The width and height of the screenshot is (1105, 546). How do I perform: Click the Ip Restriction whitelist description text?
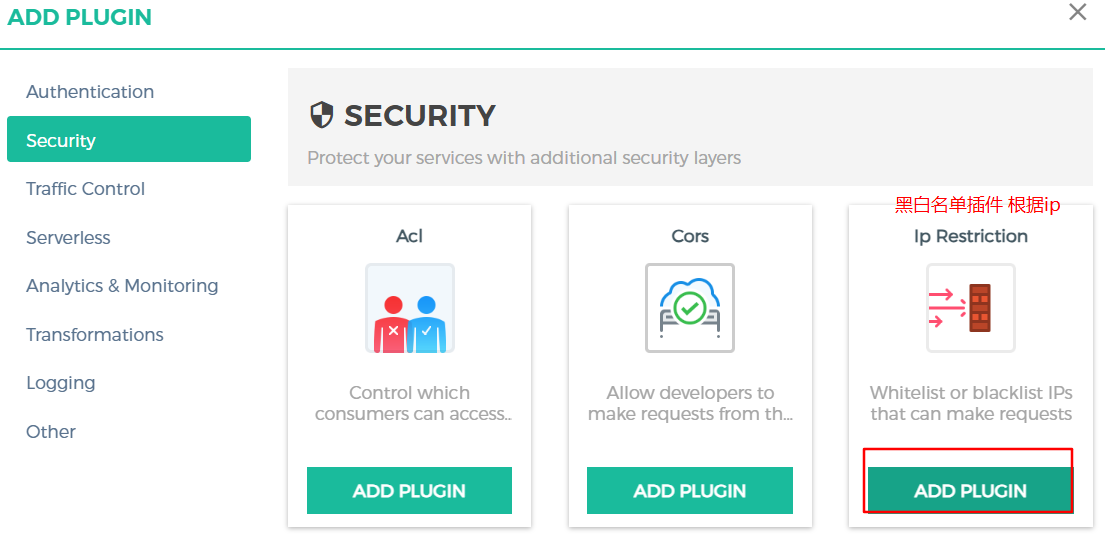(x=970, y=403)
